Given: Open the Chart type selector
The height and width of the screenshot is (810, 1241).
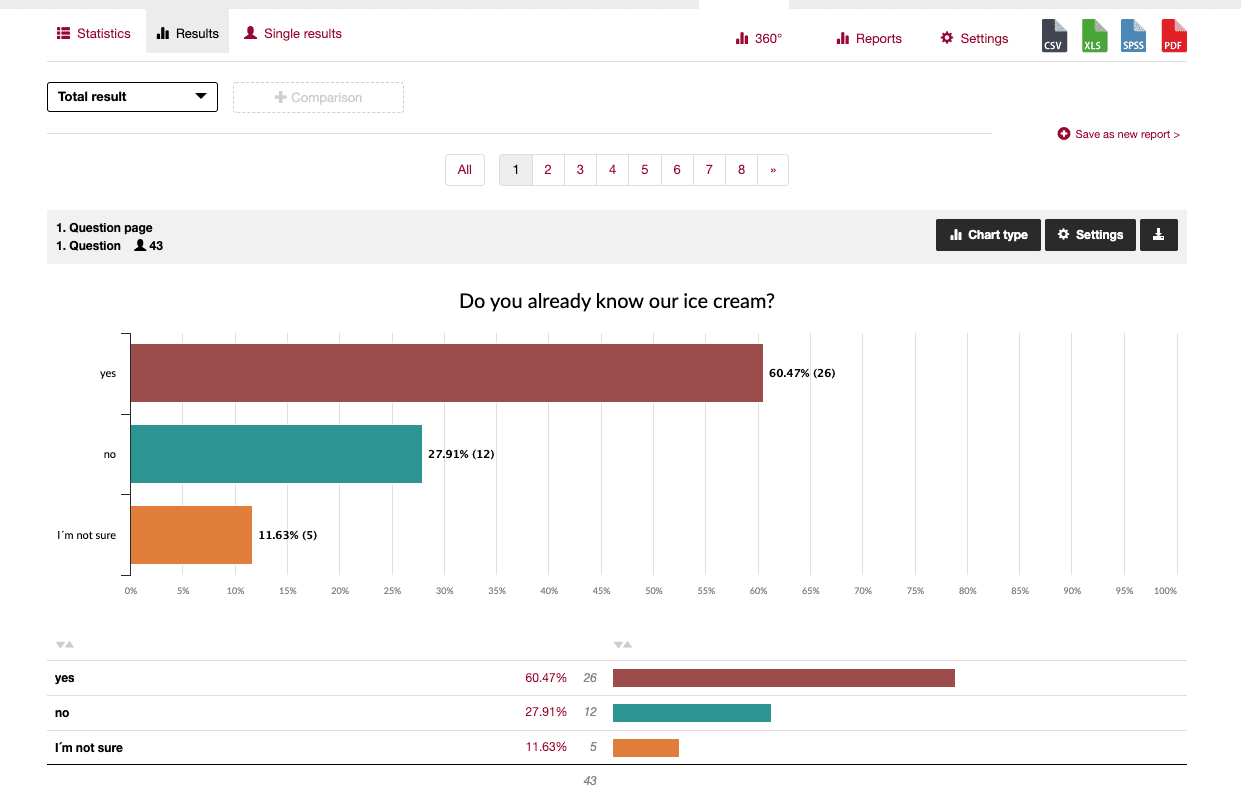Looking at the screenshot, I should (x=988, y=235).
